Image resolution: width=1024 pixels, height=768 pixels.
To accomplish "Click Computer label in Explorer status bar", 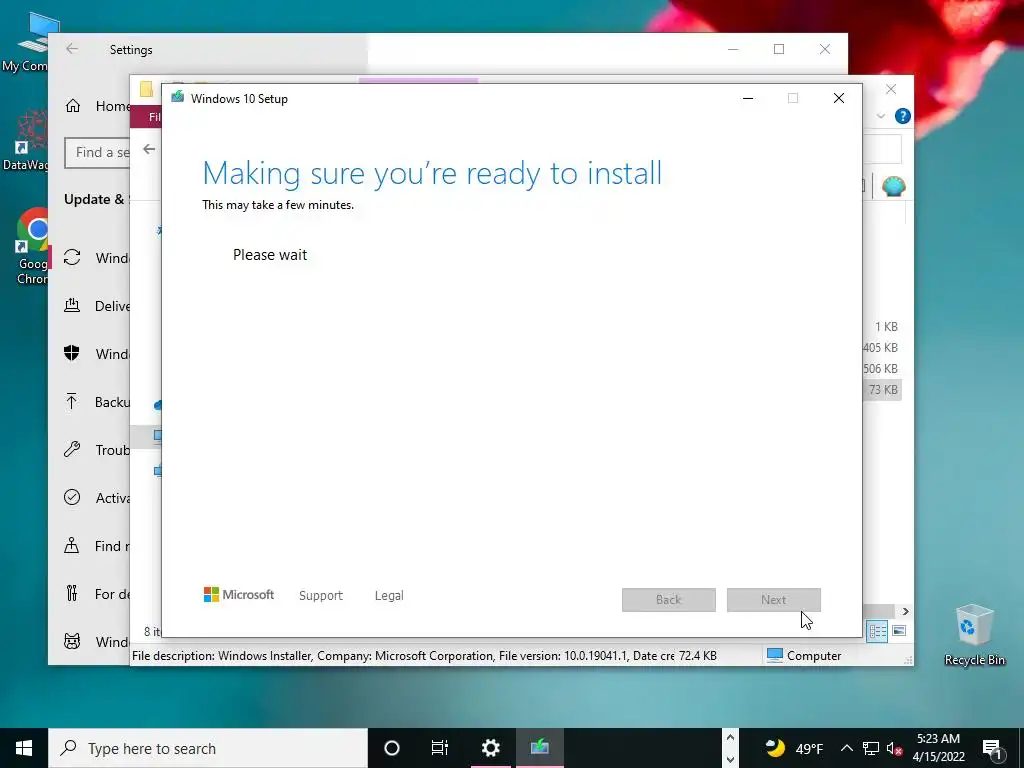I will (814, 656).
